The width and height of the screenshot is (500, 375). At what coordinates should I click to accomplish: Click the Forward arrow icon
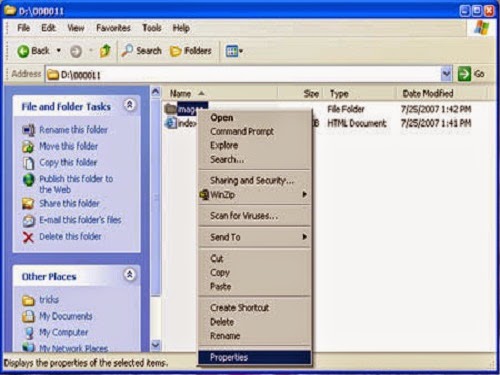pyautogui.click(x=76, y=51)
